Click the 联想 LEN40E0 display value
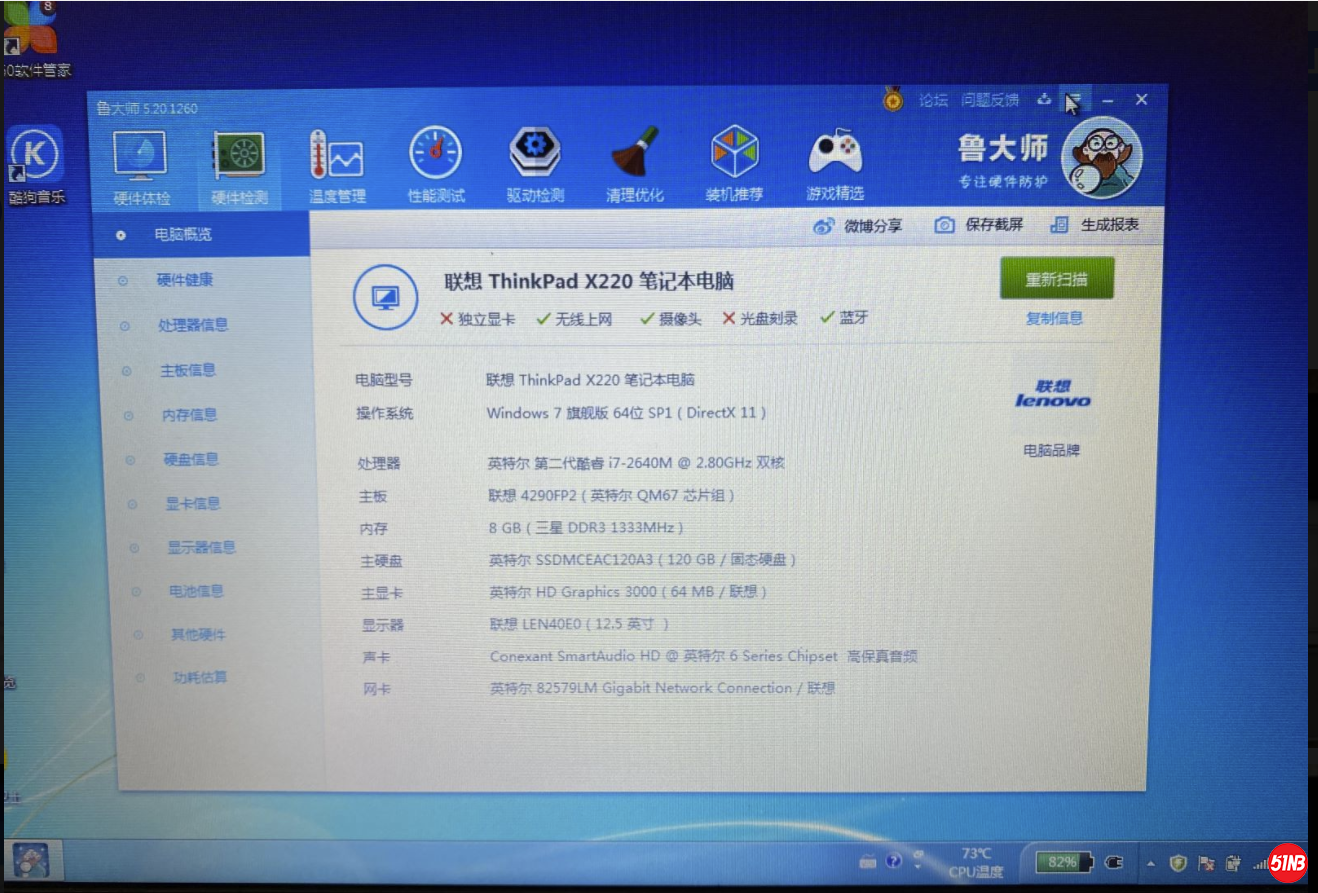1318x893 pixels. [579, 624]
